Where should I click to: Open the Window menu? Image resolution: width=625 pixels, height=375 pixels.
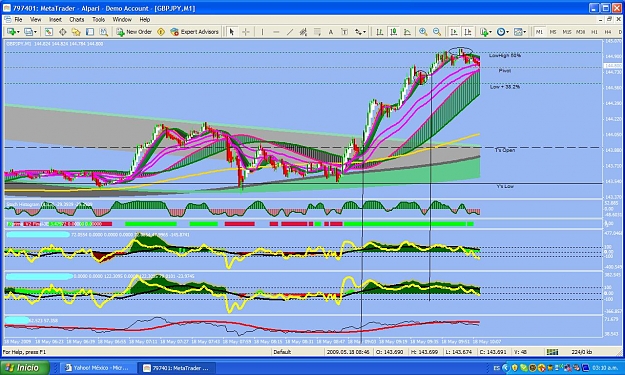(x=122, y=20)
